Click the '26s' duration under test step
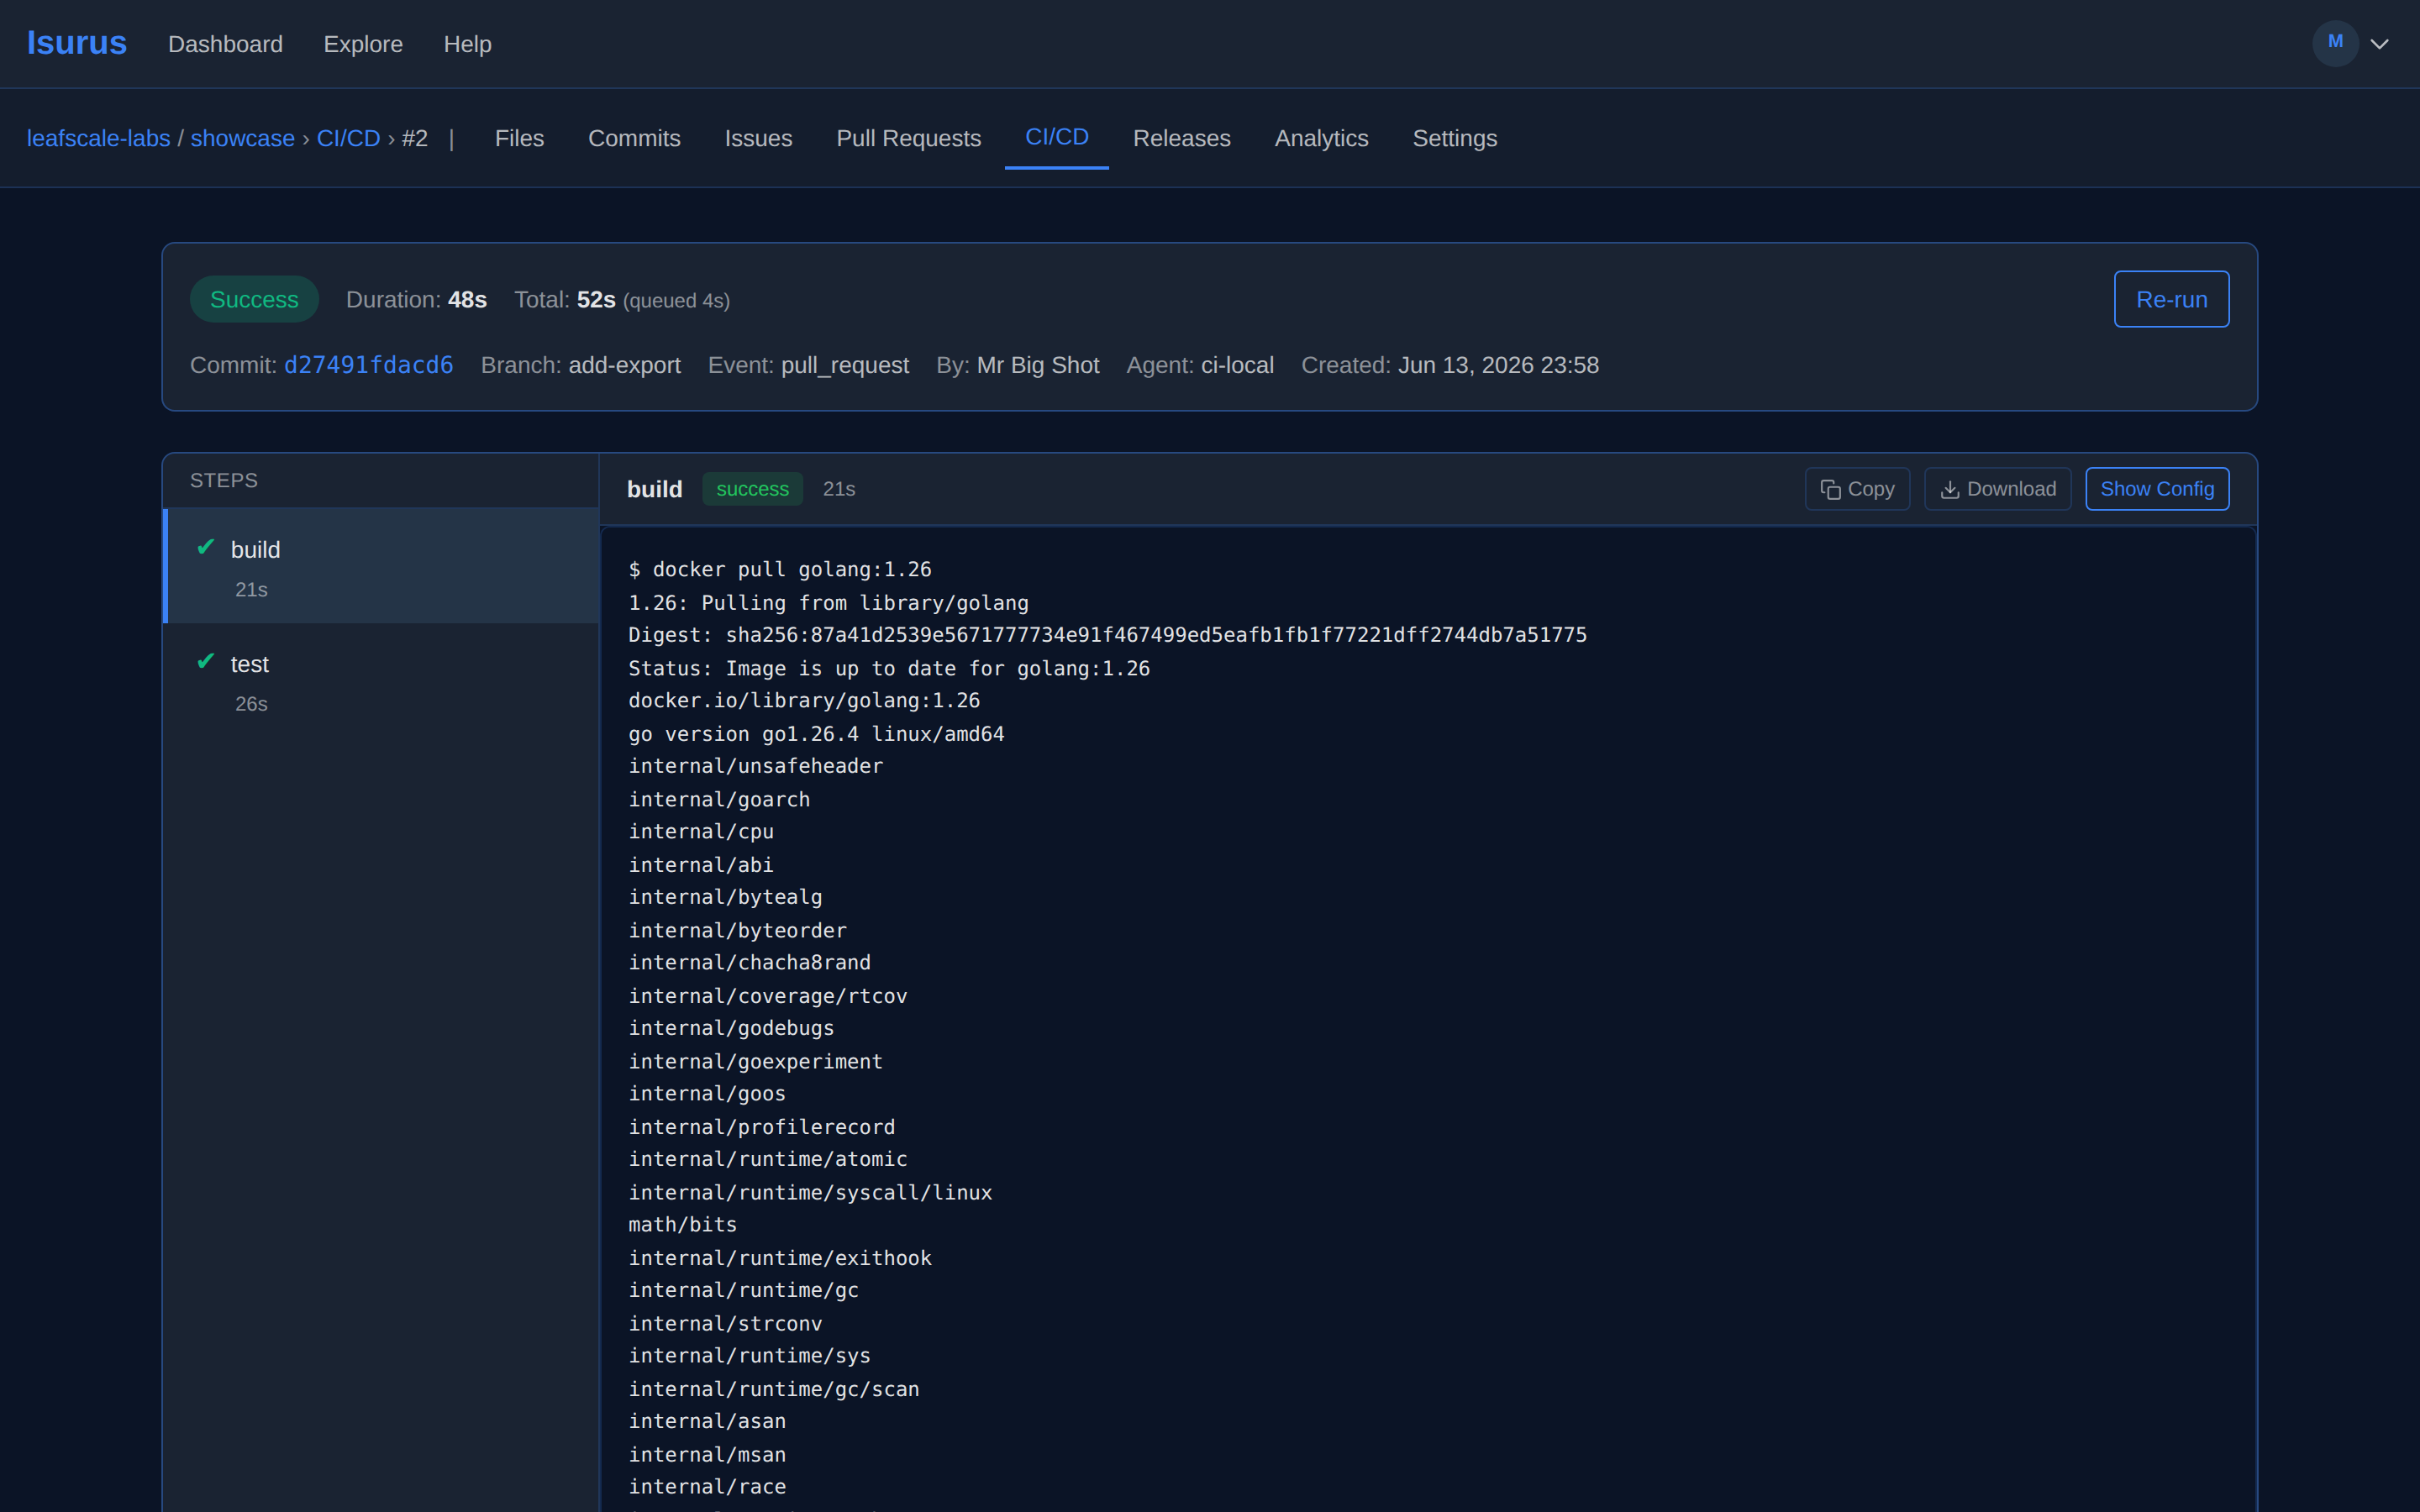The image size is (2420, 1512). tap(251, 704)
